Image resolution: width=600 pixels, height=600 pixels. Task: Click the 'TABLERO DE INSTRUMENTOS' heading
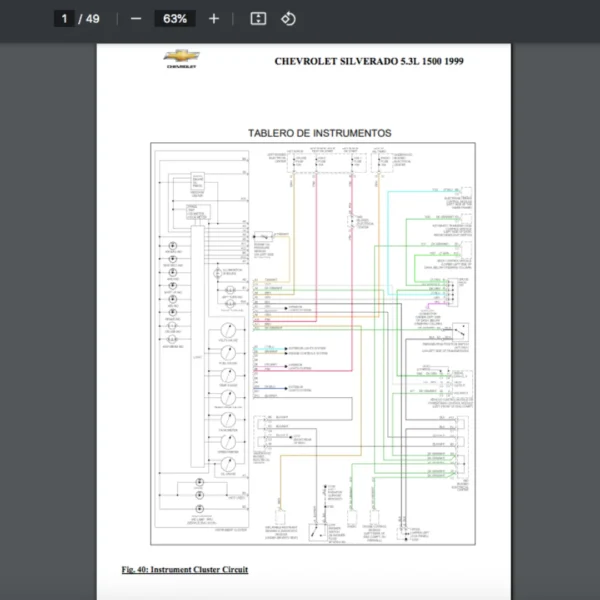click(x=319, y=133)
